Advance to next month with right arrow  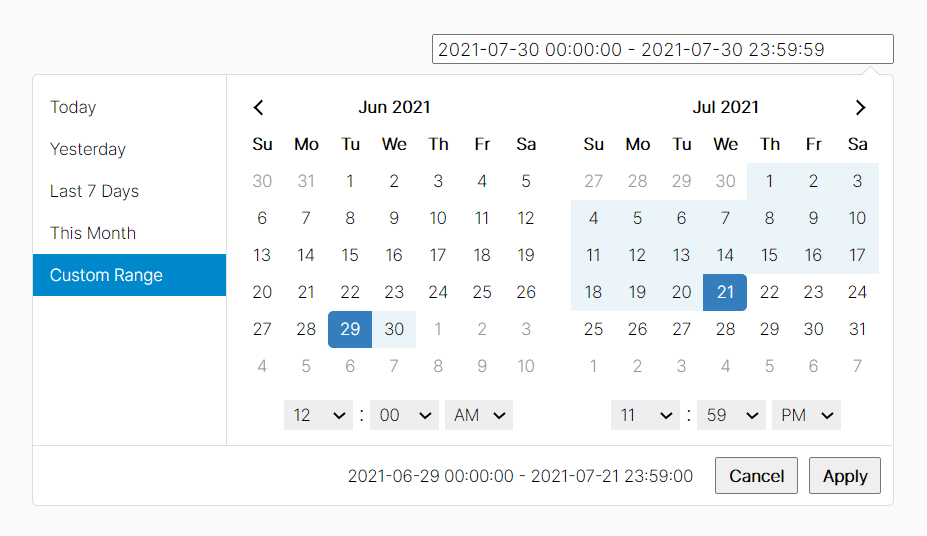point(860,108)
